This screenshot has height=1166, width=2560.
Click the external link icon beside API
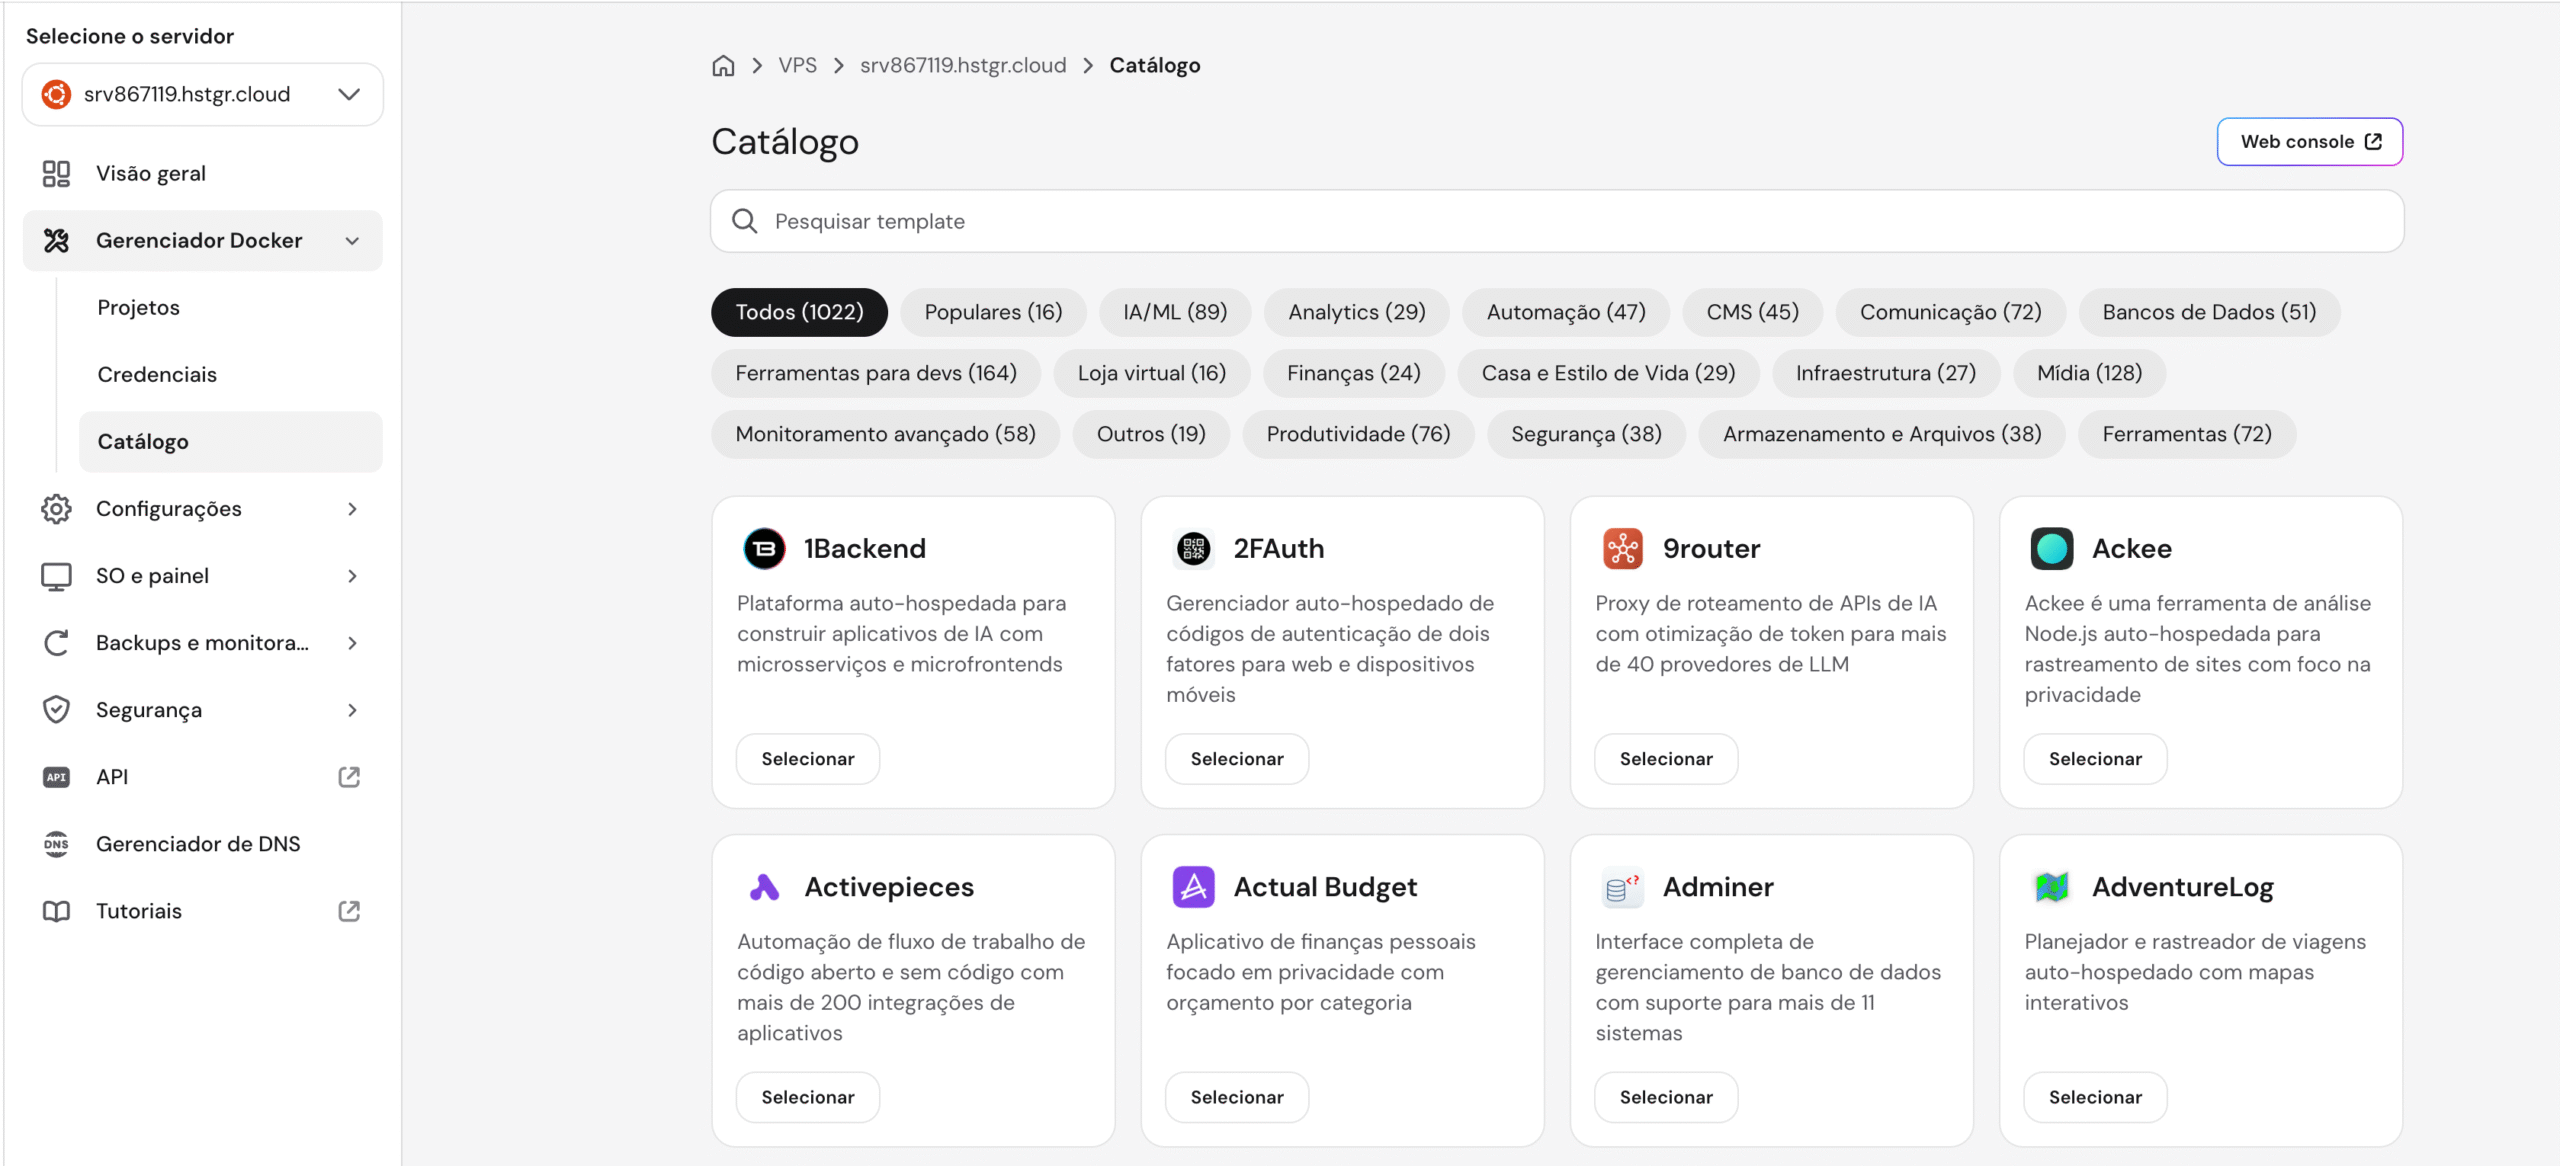349,777
